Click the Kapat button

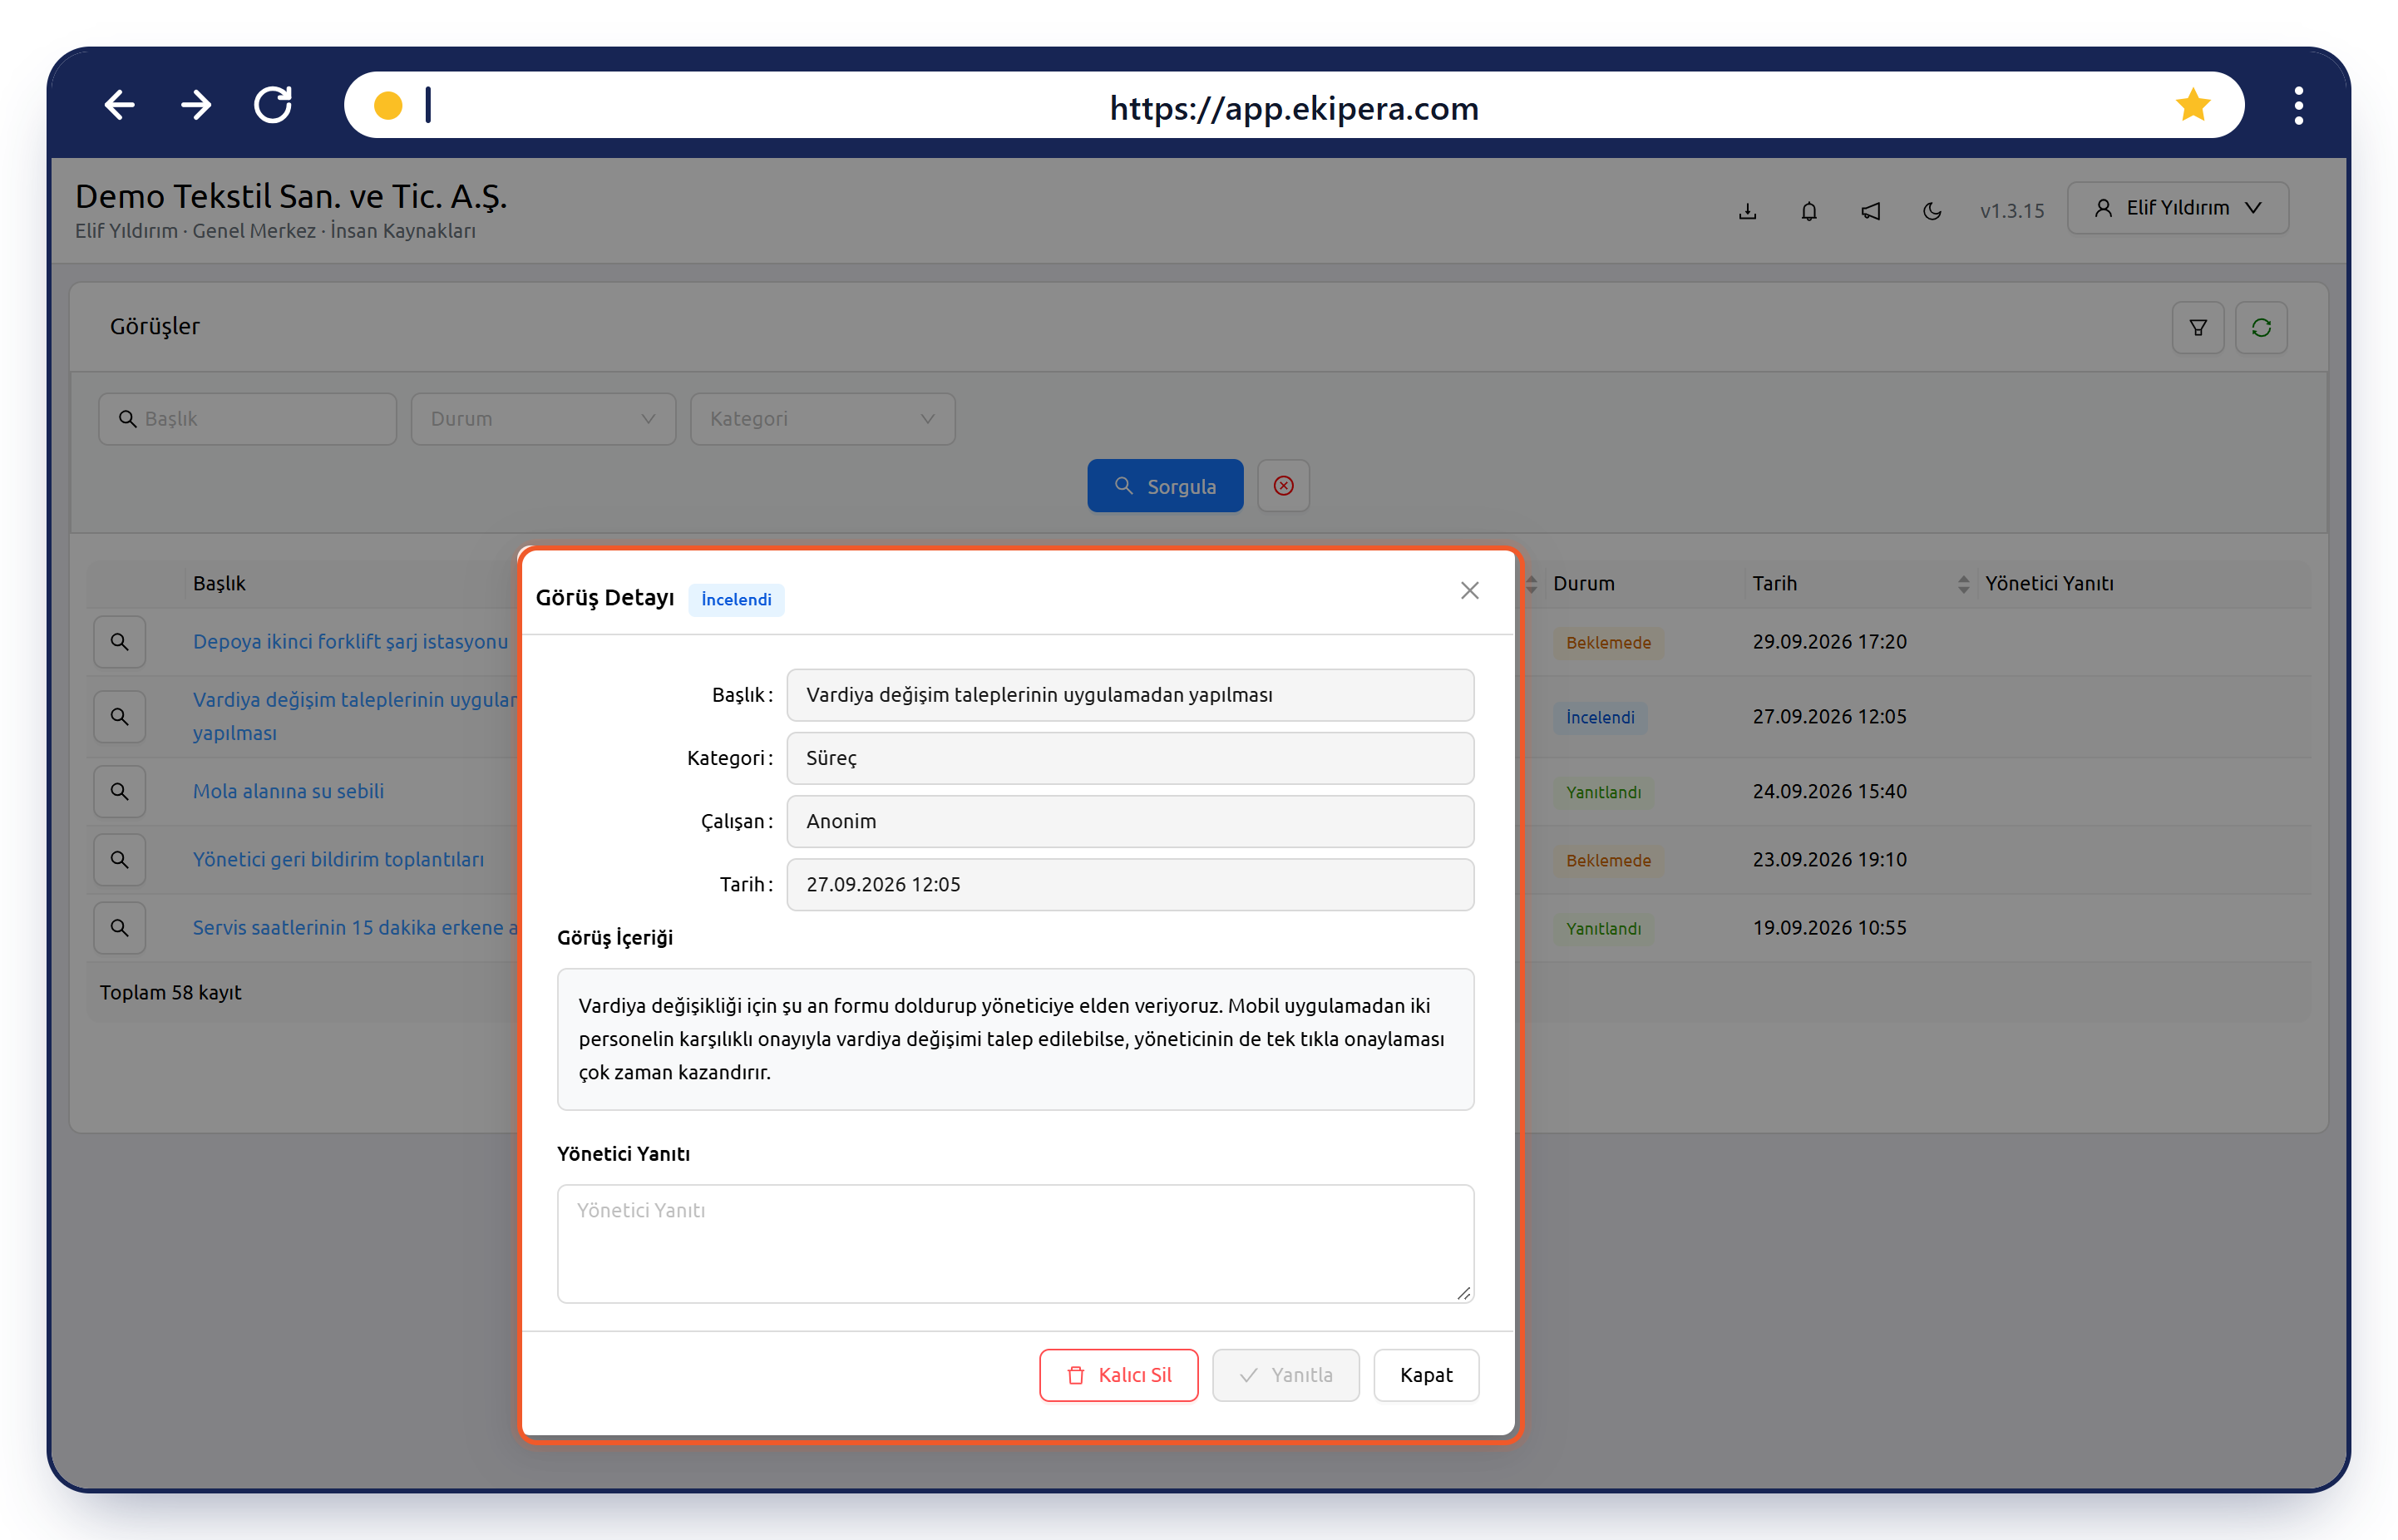tap(1425, 1374)
